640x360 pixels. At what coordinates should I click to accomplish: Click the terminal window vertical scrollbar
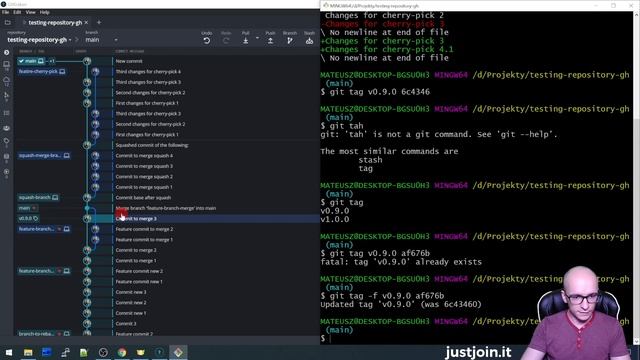tap(636, 178)
